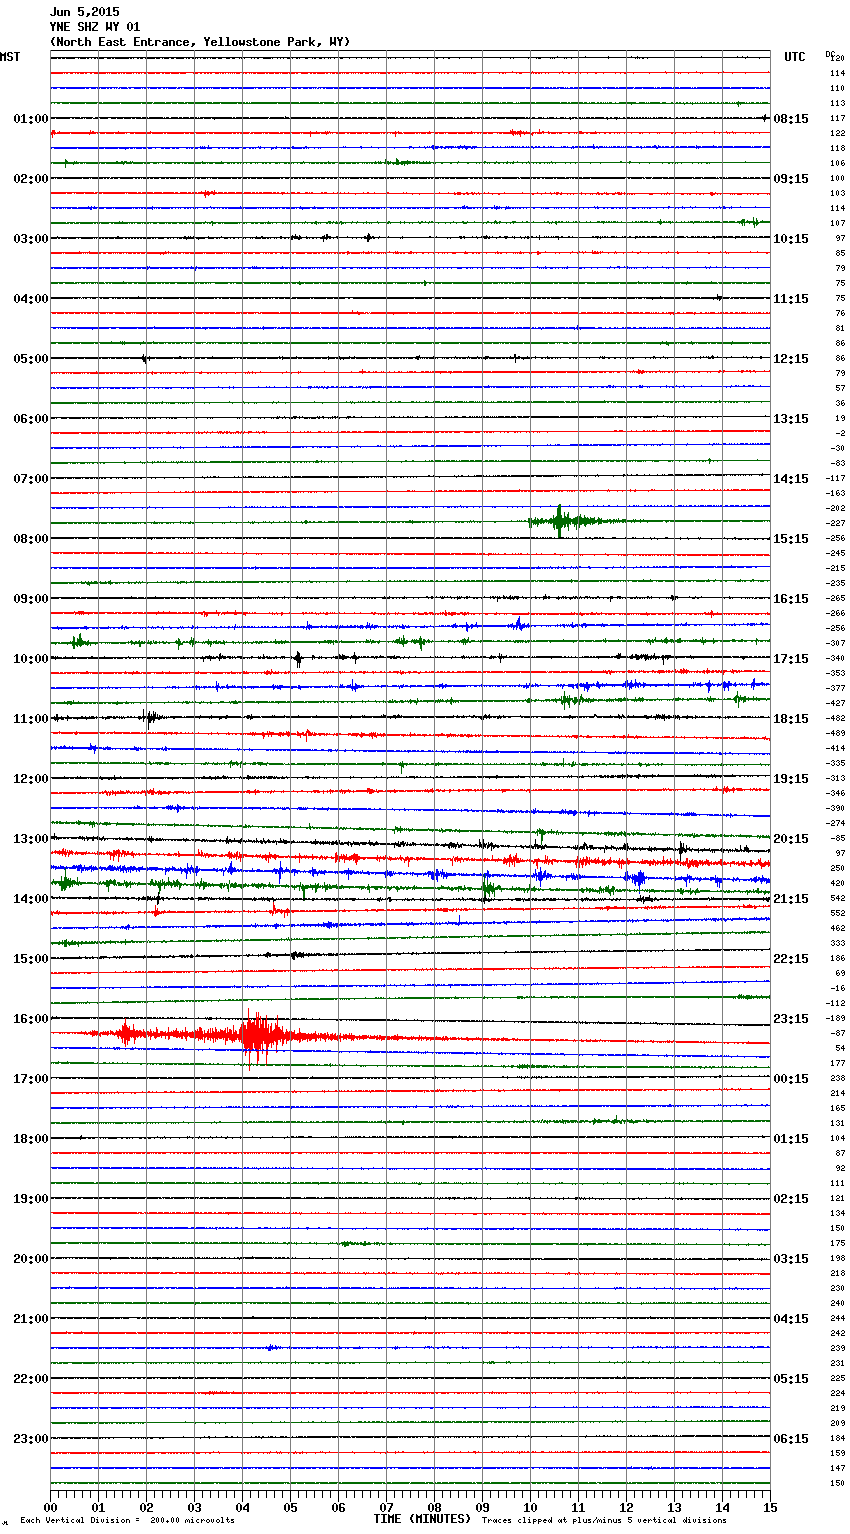
Task: Click the '10:15' UTC time label
Action: [x=791, y=239]
